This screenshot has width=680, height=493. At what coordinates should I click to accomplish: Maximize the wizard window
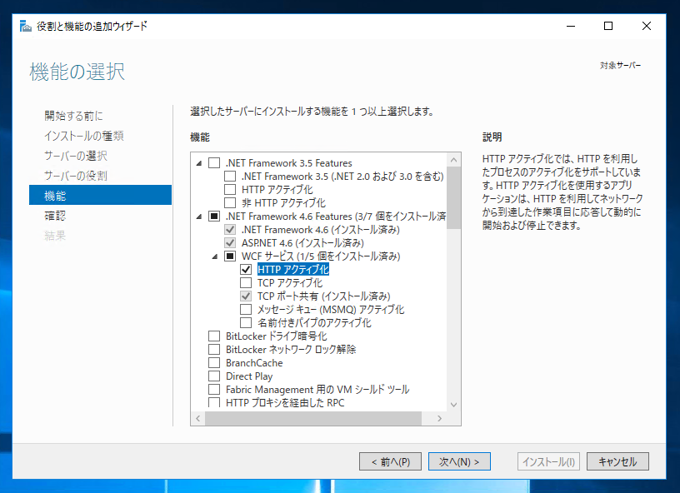(608, 26)
